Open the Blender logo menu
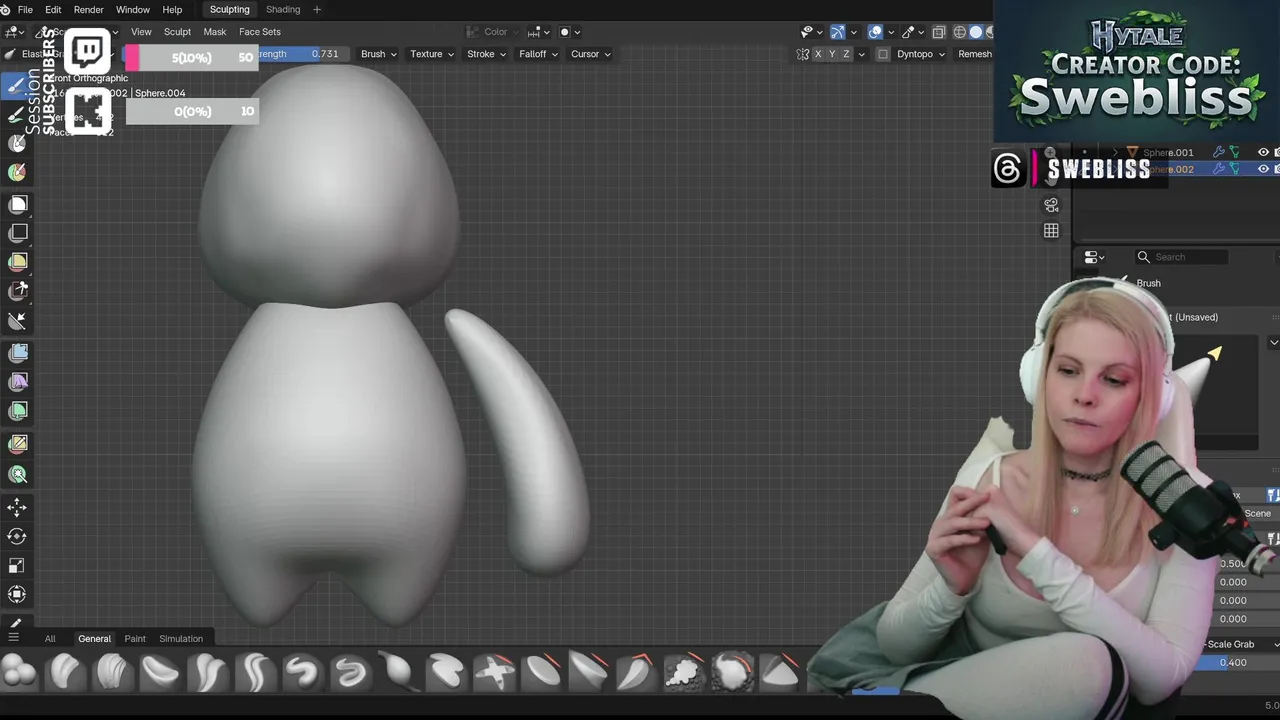 click(x=6, y=10)
